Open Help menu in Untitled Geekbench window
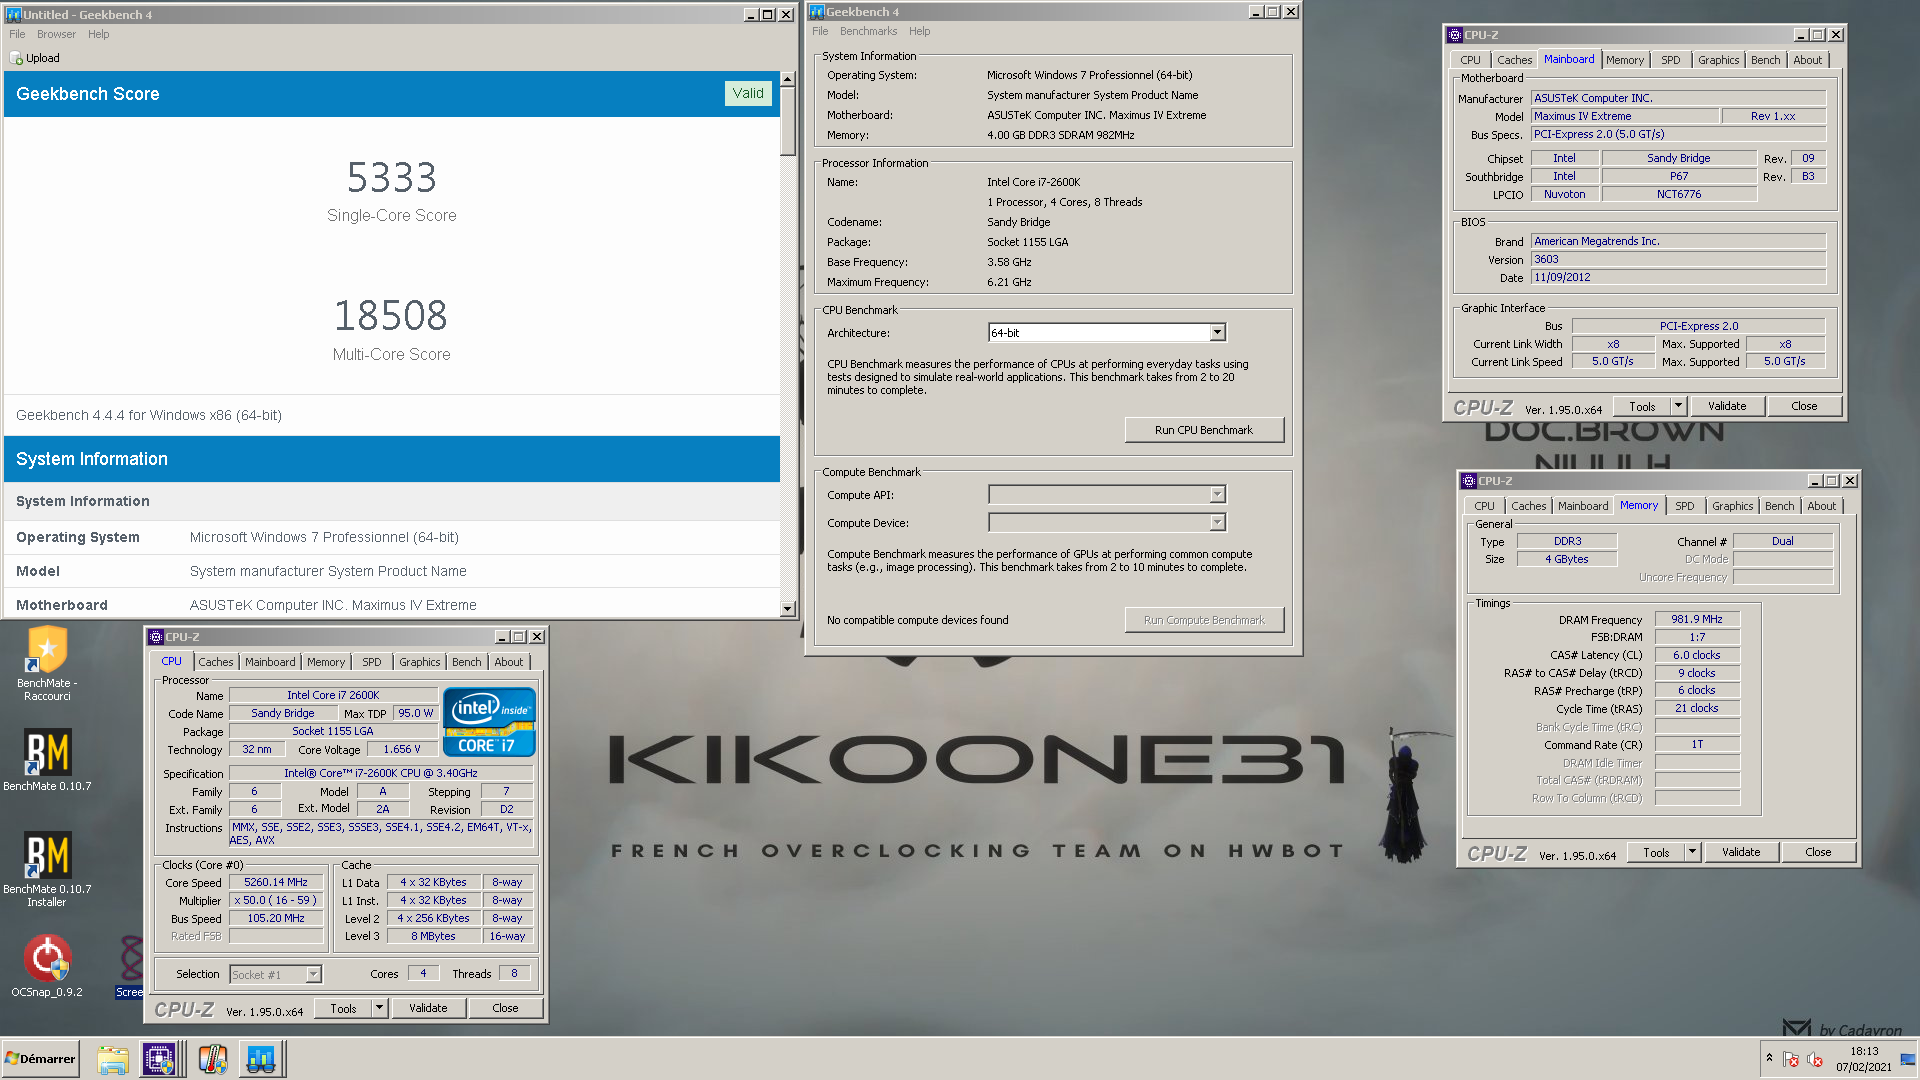Screen dimensions: 1920x1080 [98, 34]
